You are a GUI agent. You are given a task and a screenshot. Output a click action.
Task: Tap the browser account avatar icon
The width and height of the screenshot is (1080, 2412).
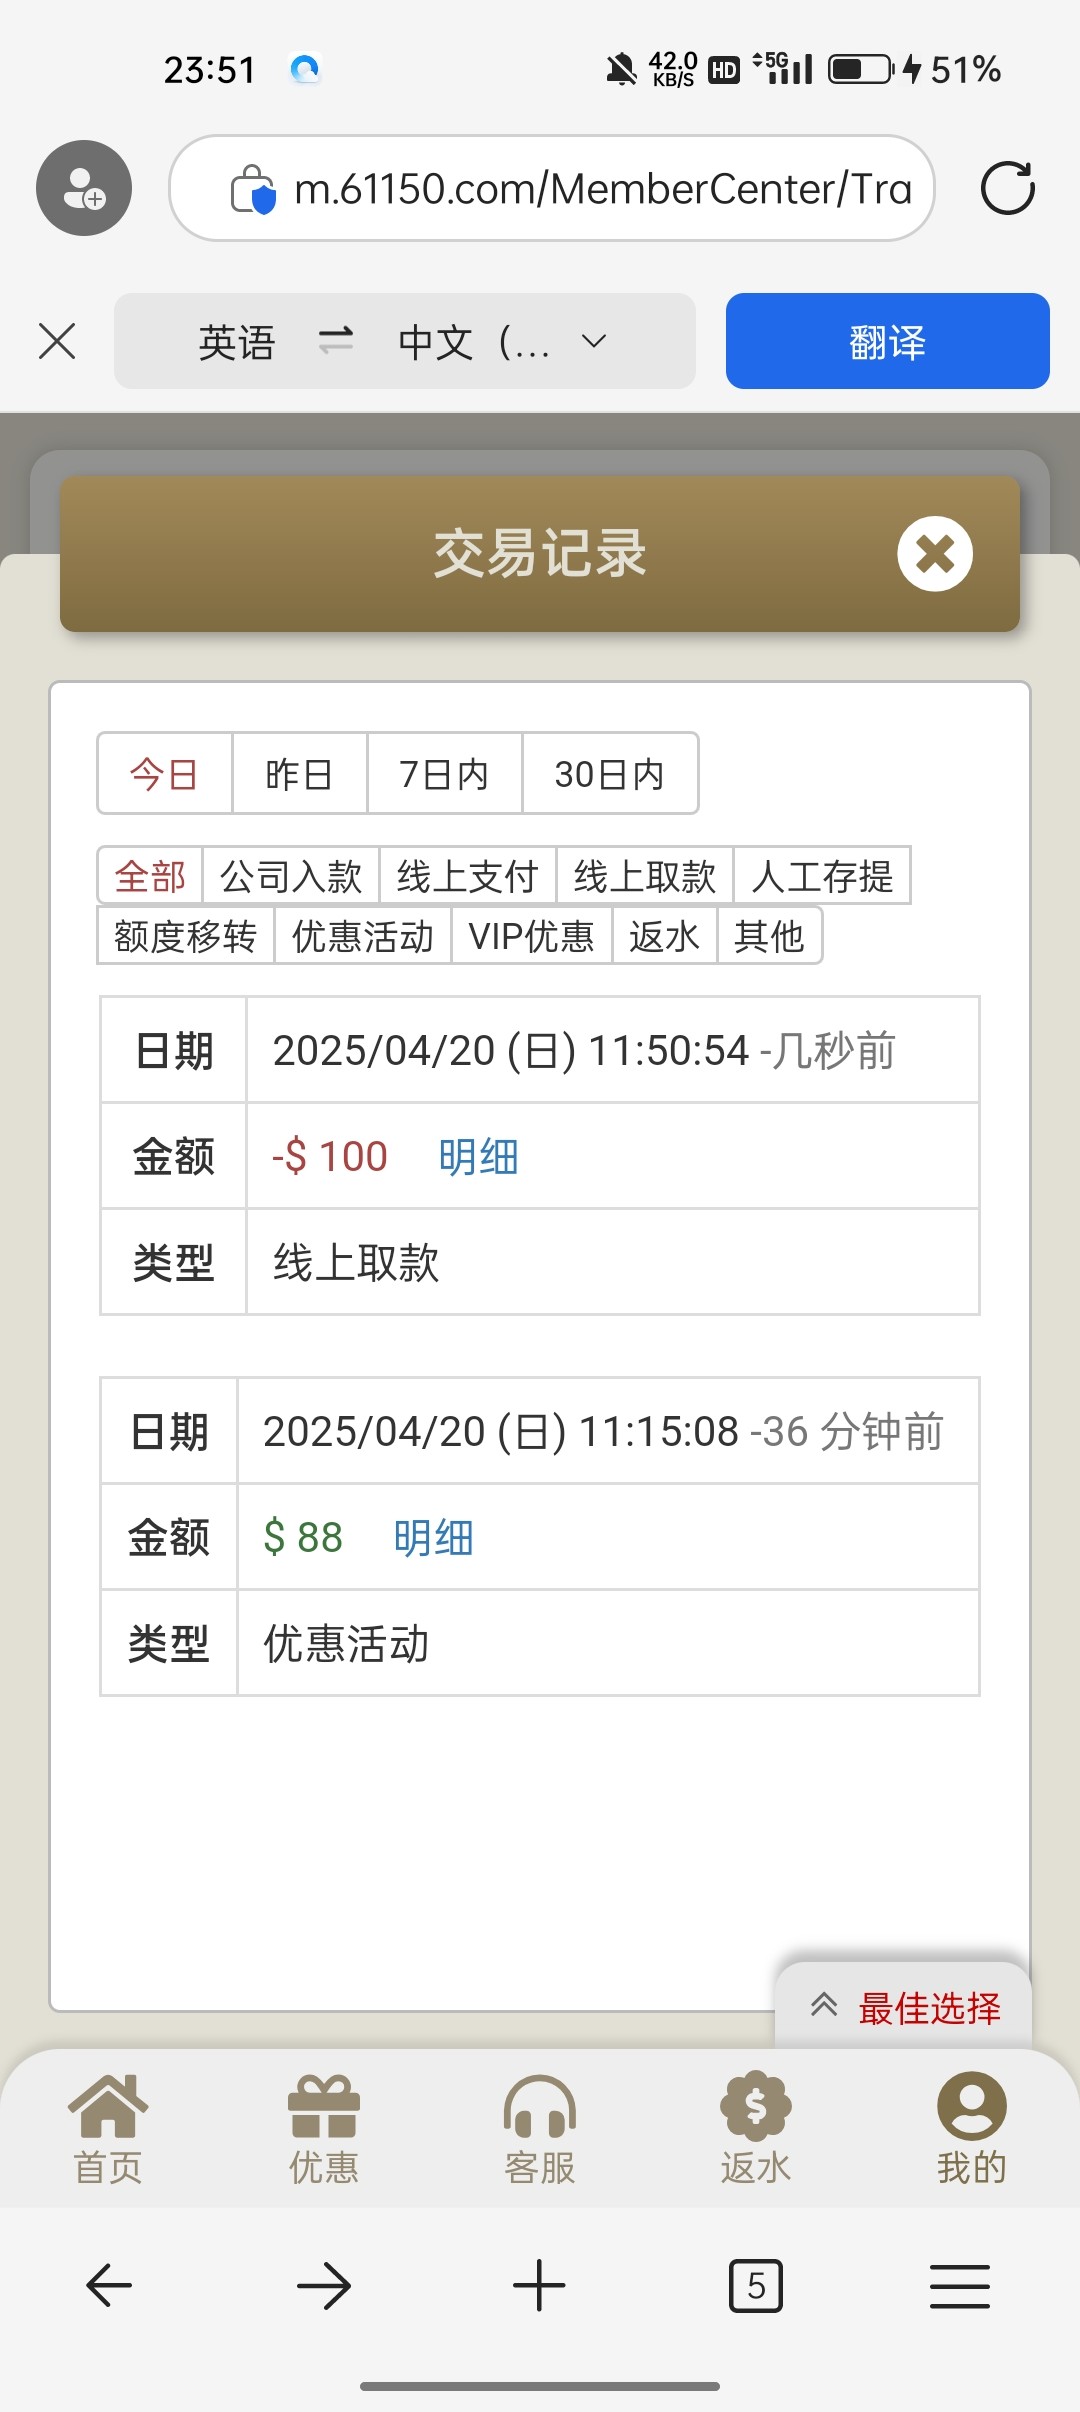84,188
